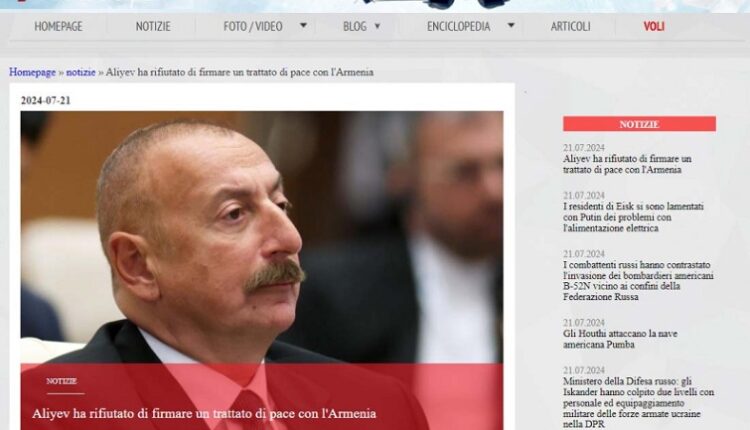This screenshot has width=750, height=430.
Task: Click the red VOLI navigation item
Action: click(x=654, y=27)
